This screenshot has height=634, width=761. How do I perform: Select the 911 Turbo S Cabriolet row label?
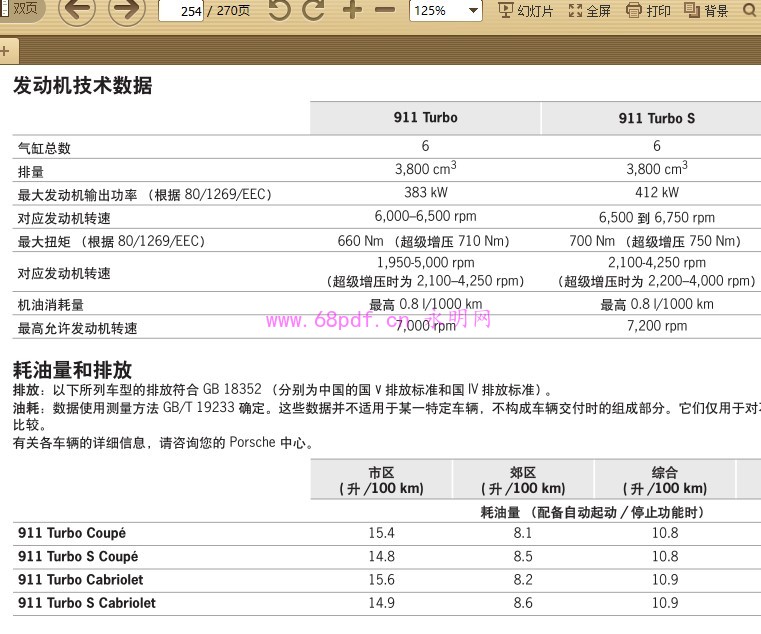pyautogui.click(x=87, y=602)
